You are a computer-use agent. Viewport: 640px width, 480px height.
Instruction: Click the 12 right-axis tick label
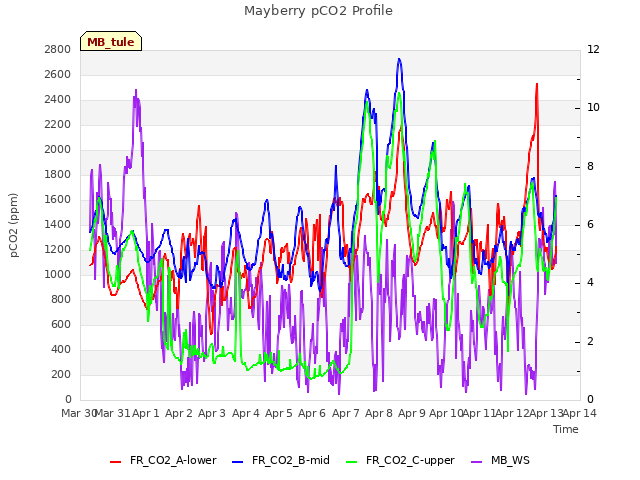tap(593, 49)
